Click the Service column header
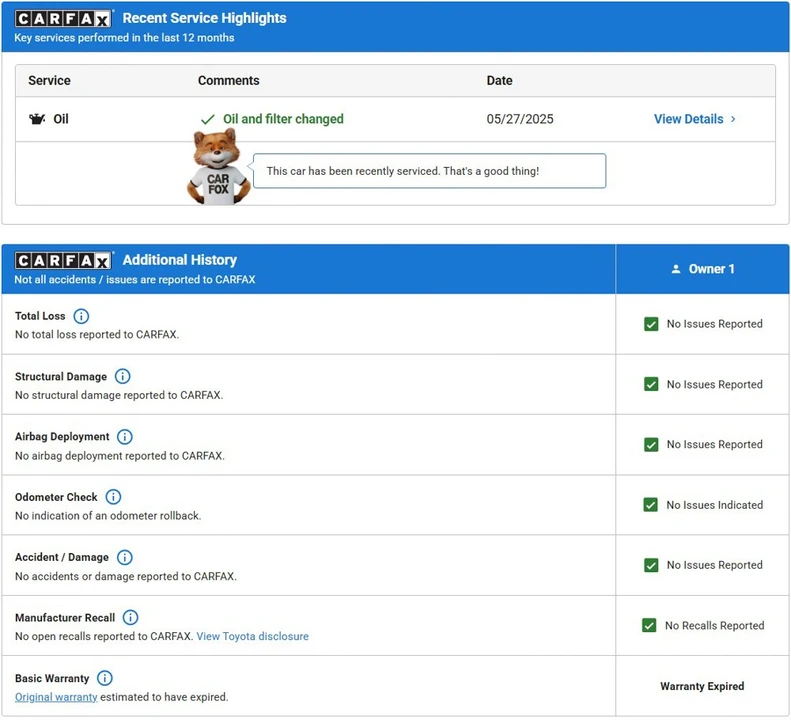The image size is (791, 720). click(x=49, y=81)
